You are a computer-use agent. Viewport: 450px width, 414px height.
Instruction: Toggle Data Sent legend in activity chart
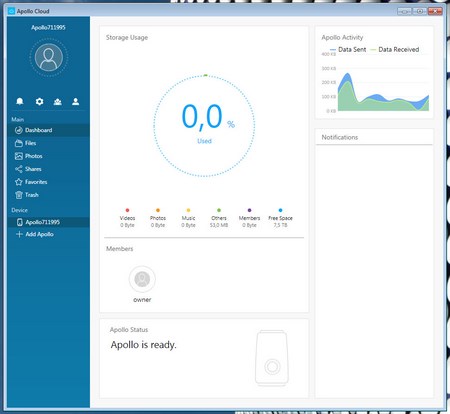click(348, 49)
